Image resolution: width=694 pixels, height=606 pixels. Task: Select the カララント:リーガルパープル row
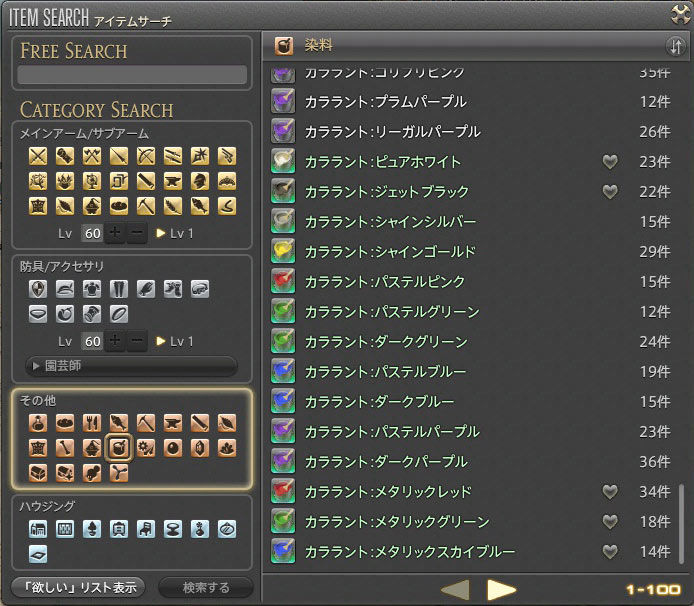(x=471, y=131)
